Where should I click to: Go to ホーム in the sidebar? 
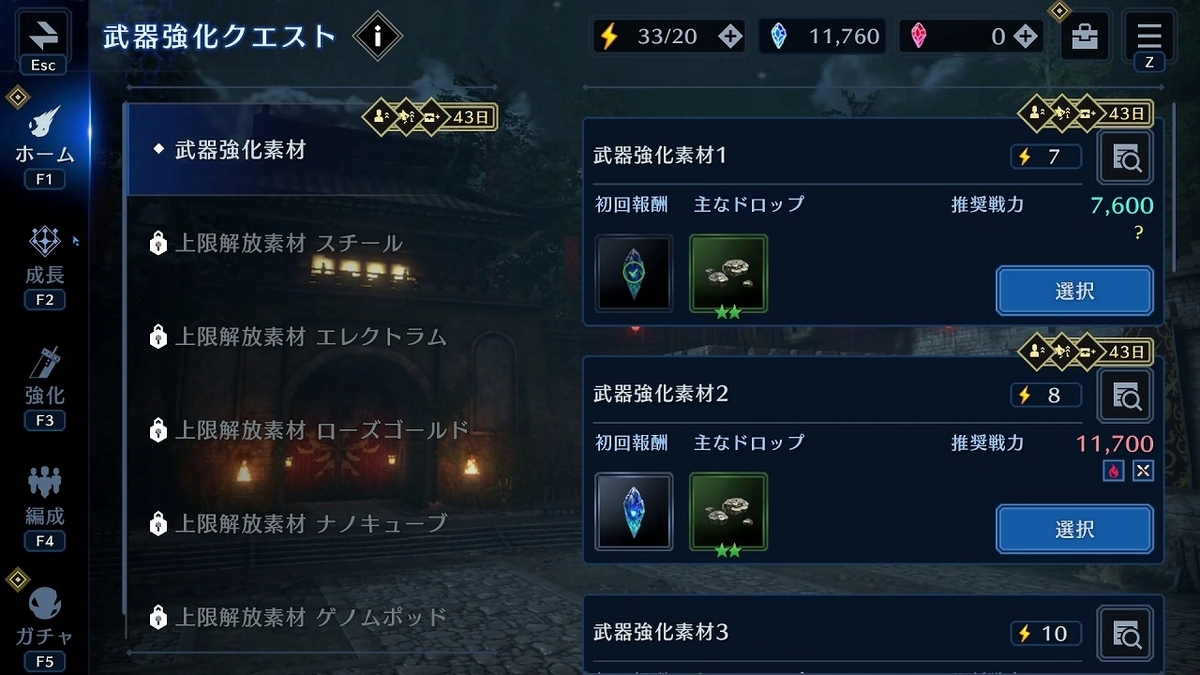click(x=44, y=139)
